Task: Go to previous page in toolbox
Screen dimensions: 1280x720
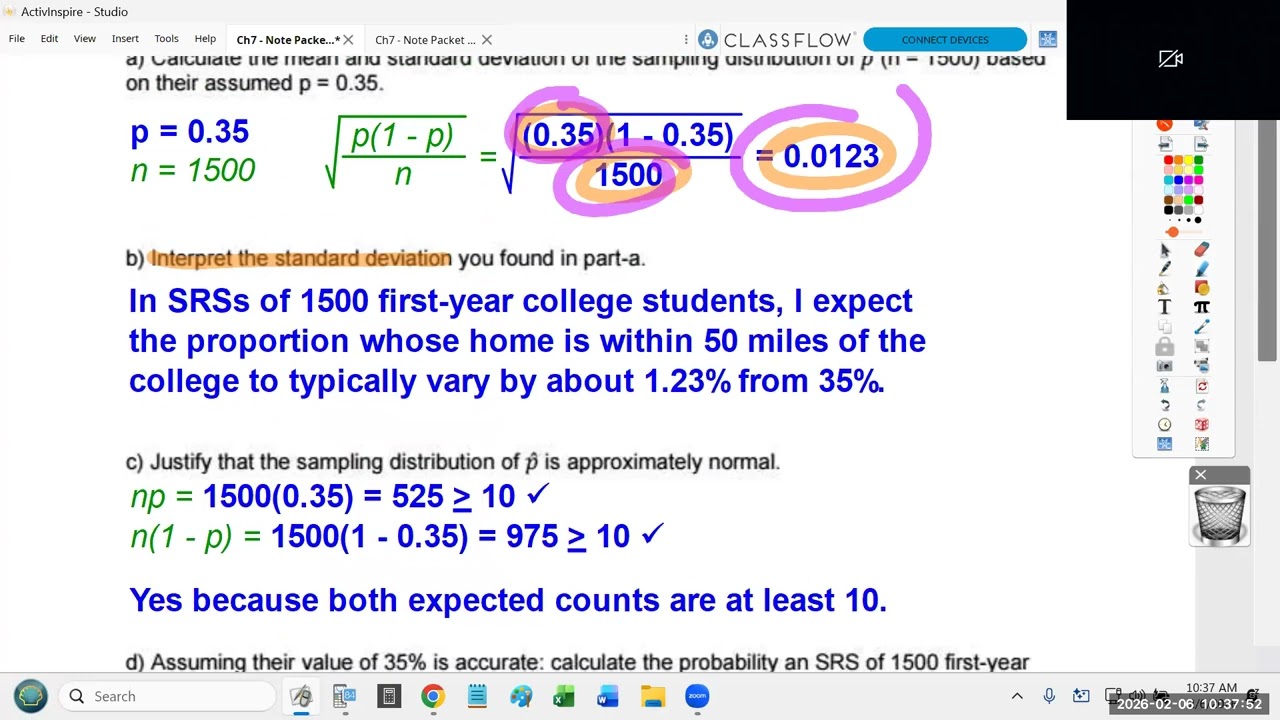Action: pos(1164,144)
